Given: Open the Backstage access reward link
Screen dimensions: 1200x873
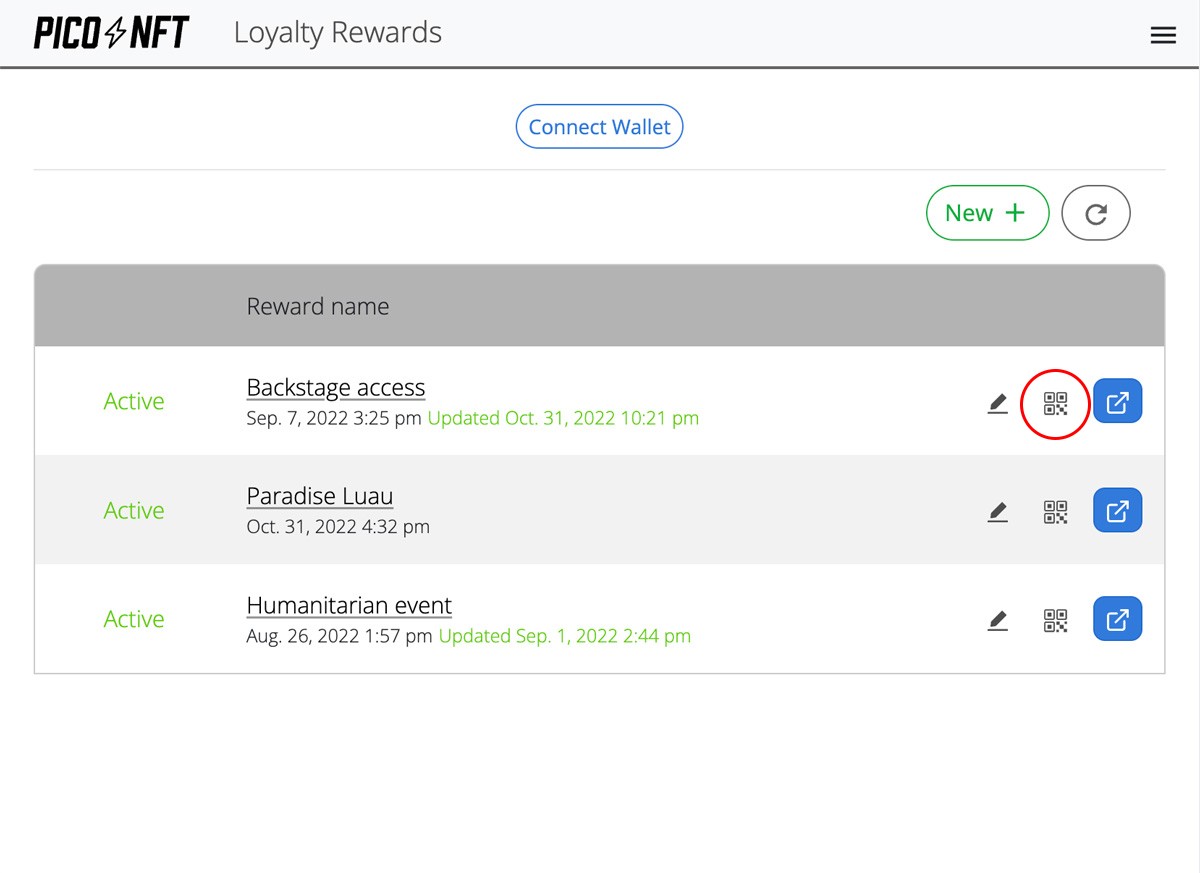Looking at the screenshot, I should click(335, 387).
